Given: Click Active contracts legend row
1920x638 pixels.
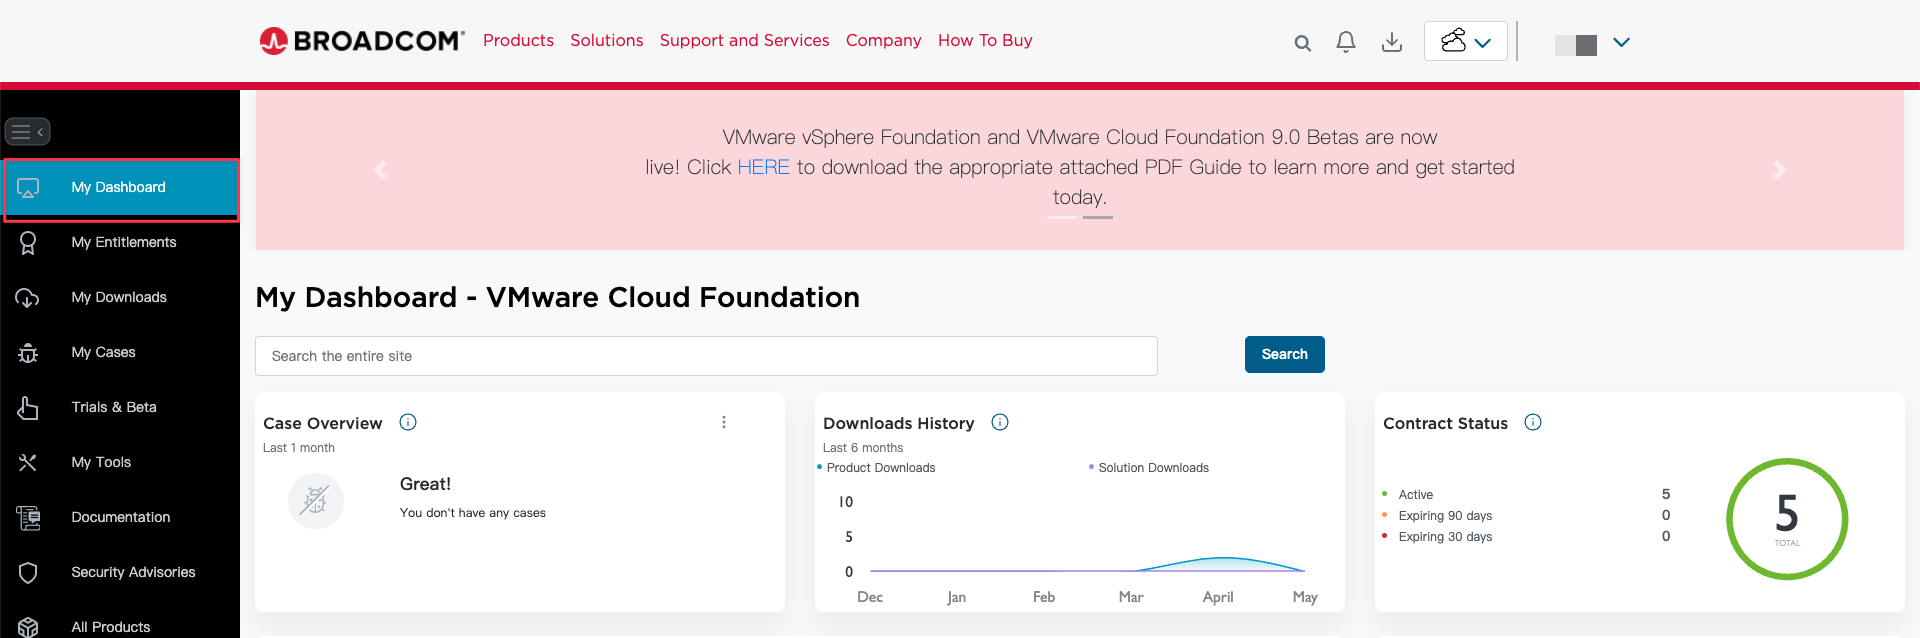Looking at the screenshot, I should [x=1526, y=494].
